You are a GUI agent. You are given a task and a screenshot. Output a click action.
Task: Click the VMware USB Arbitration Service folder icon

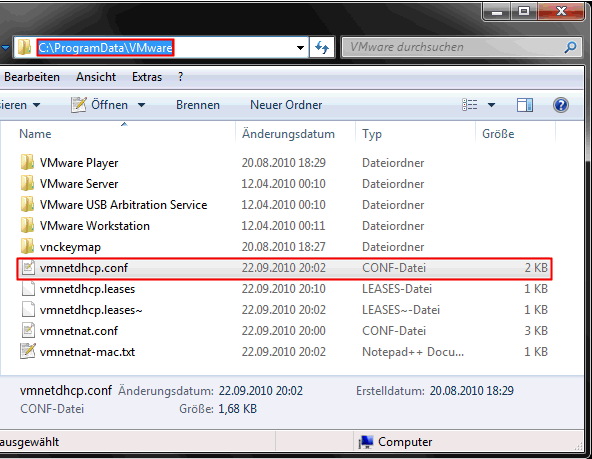pyautogui.click(x=27, y=205)
